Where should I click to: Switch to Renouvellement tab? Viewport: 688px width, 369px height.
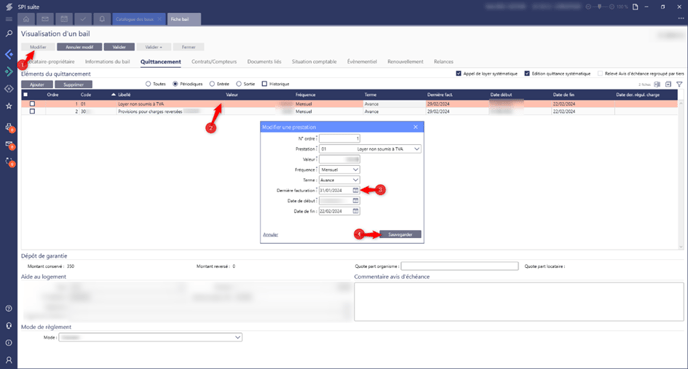point(405,61)
